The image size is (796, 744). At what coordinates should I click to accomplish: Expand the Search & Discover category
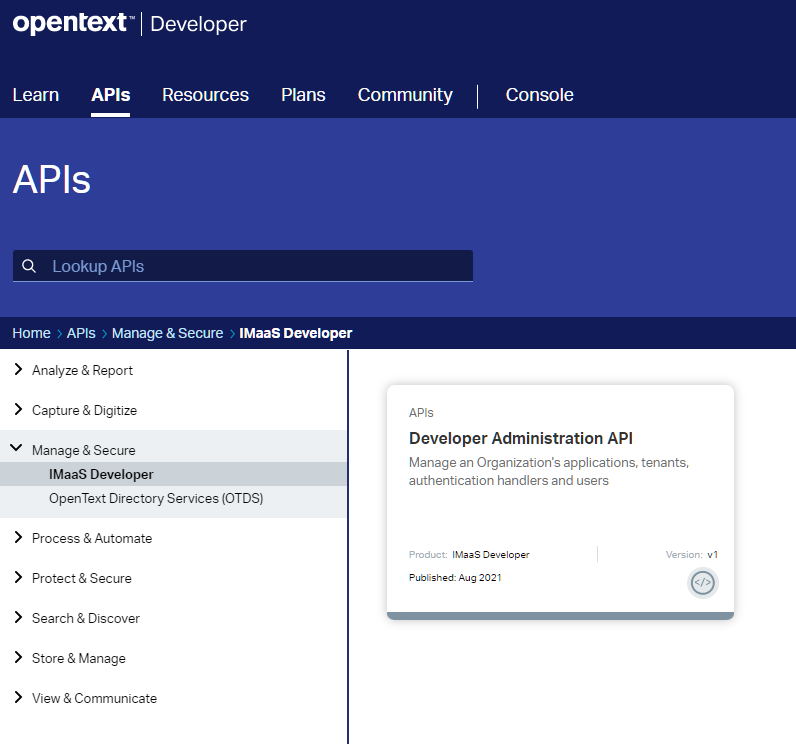pyautogui.click(x=85, y=618)
